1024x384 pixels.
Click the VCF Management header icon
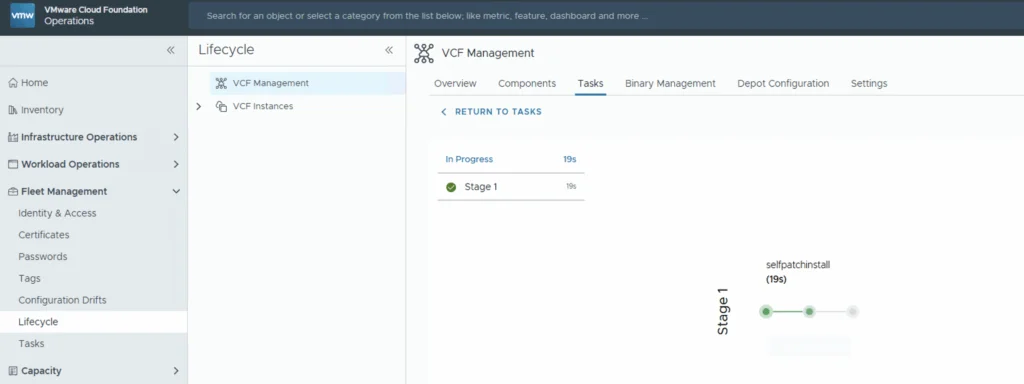pos(424,54)
